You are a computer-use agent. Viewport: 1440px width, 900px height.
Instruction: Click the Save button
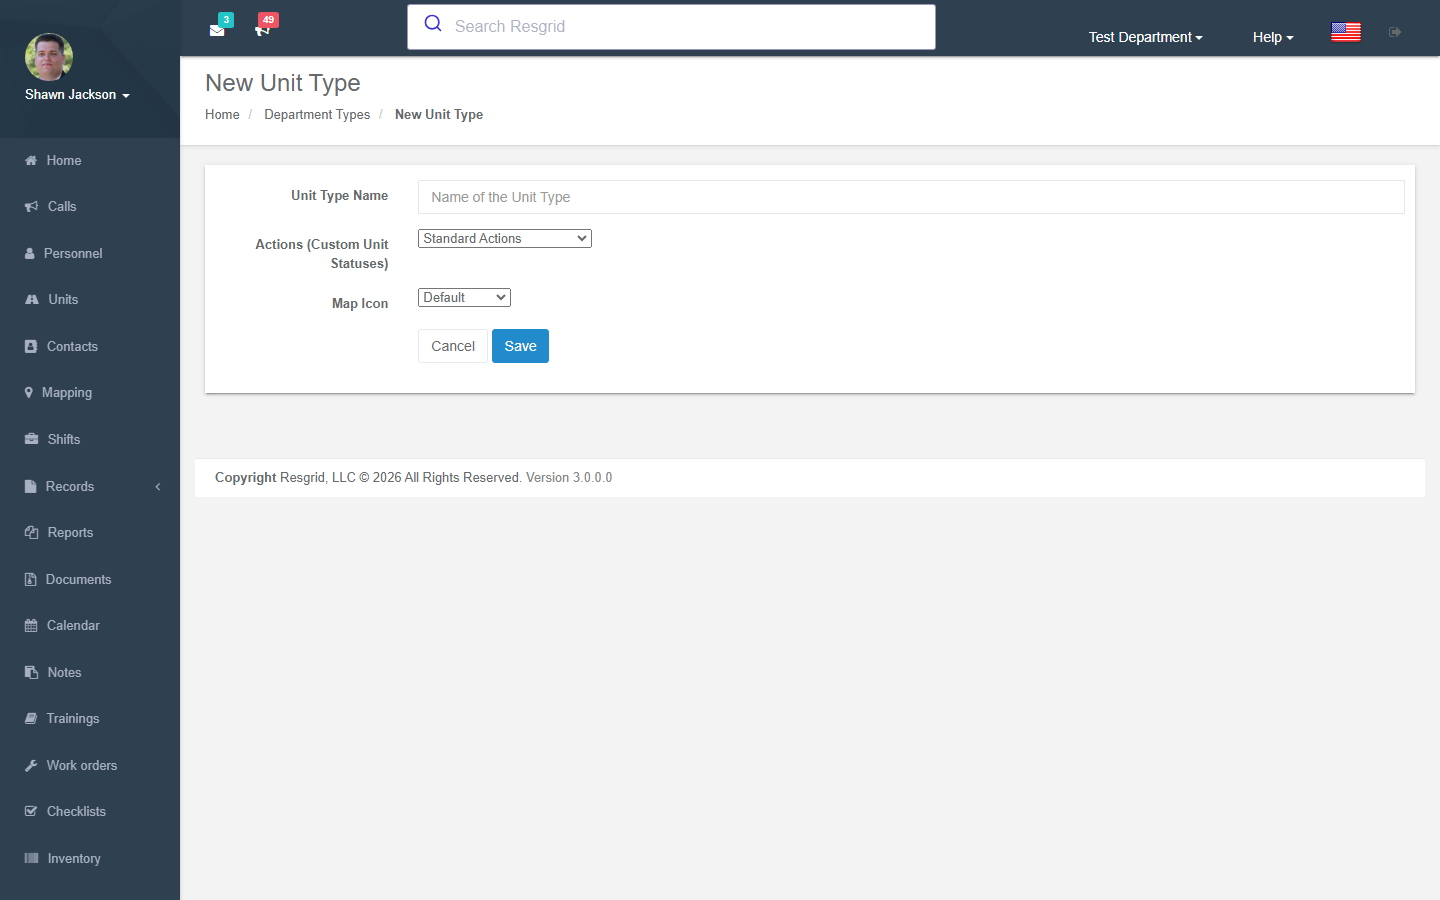(x=520, y=346)
